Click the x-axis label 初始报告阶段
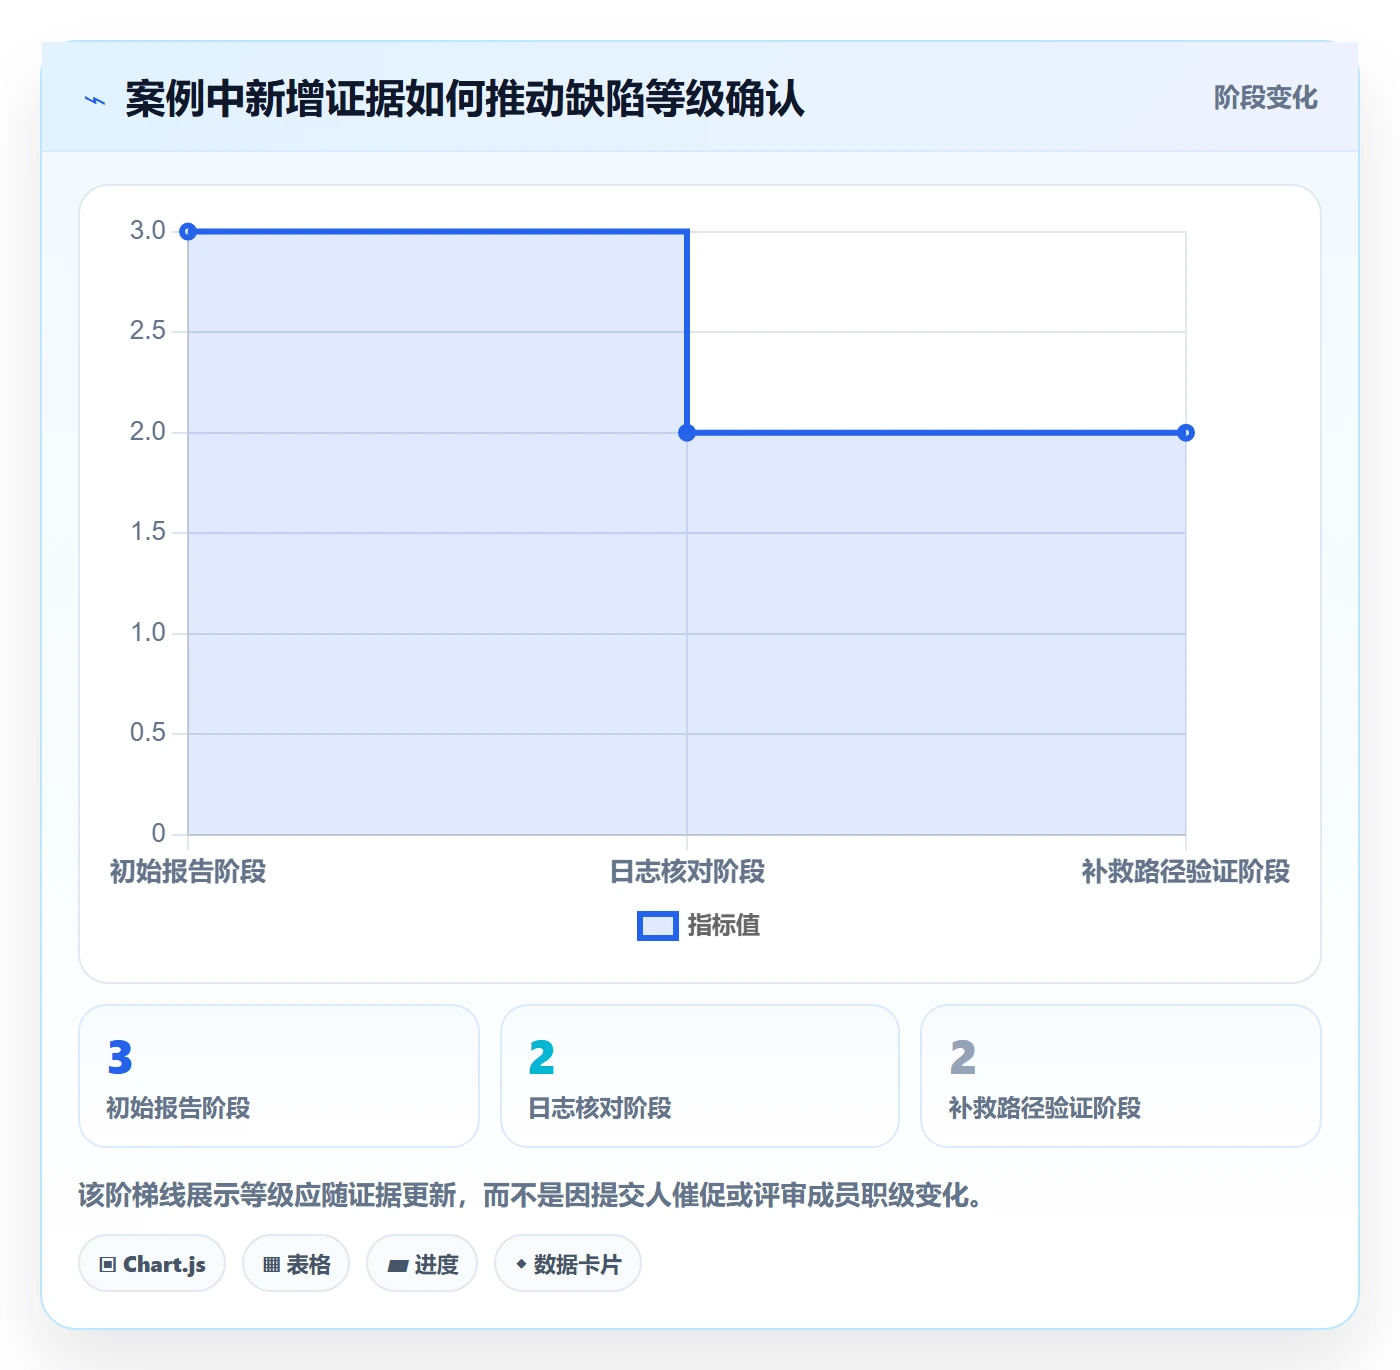The image size is (1400, 1370). [188, 872]
